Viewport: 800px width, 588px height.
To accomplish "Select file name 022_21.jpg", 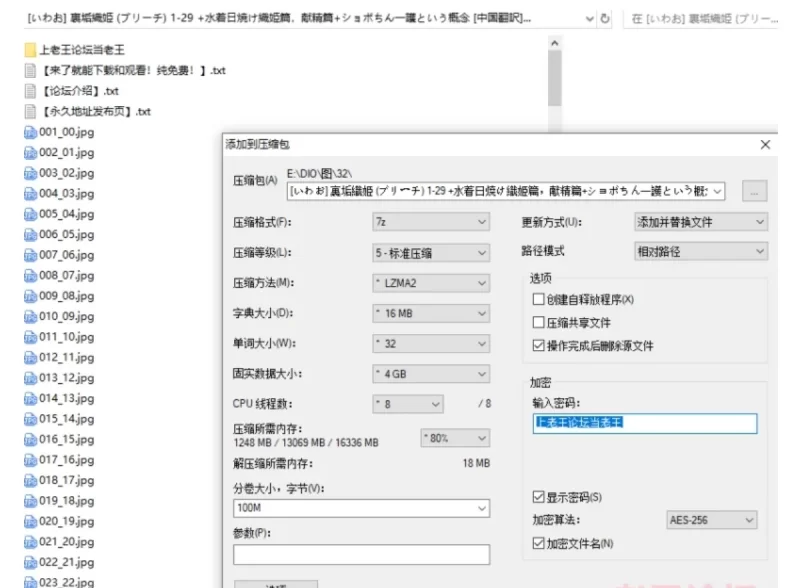I will tap(66, 562).
